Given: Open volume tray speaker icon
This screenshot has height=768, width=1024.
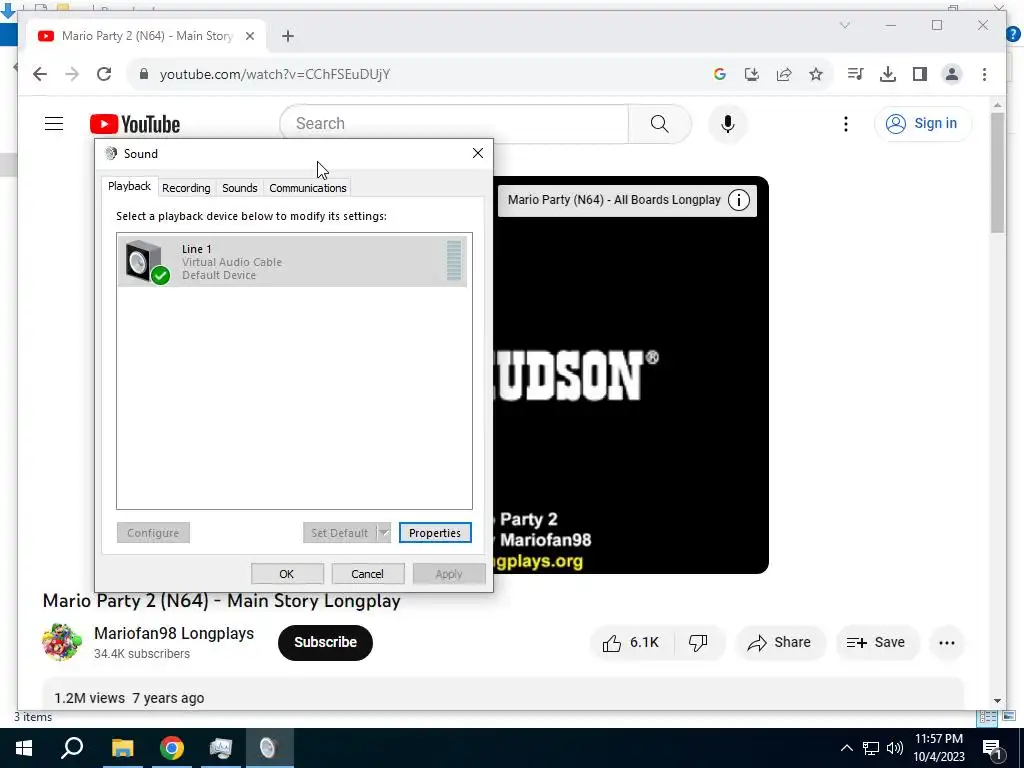Looking at the screenshot, I should pyautogui.click(x=895, y=748).
